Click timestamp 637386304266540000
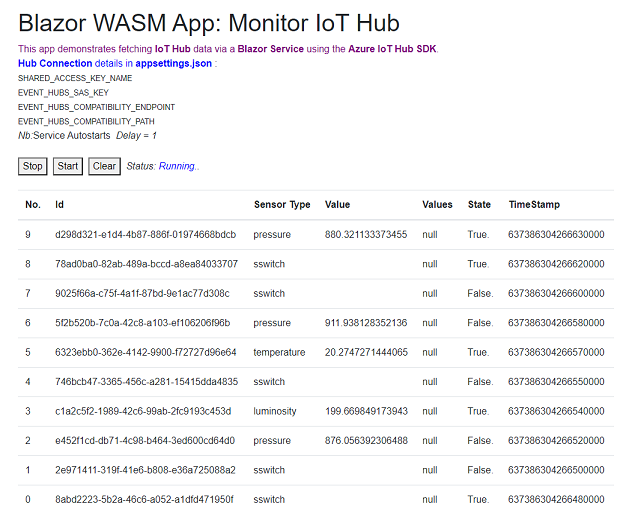 point(556,411)
